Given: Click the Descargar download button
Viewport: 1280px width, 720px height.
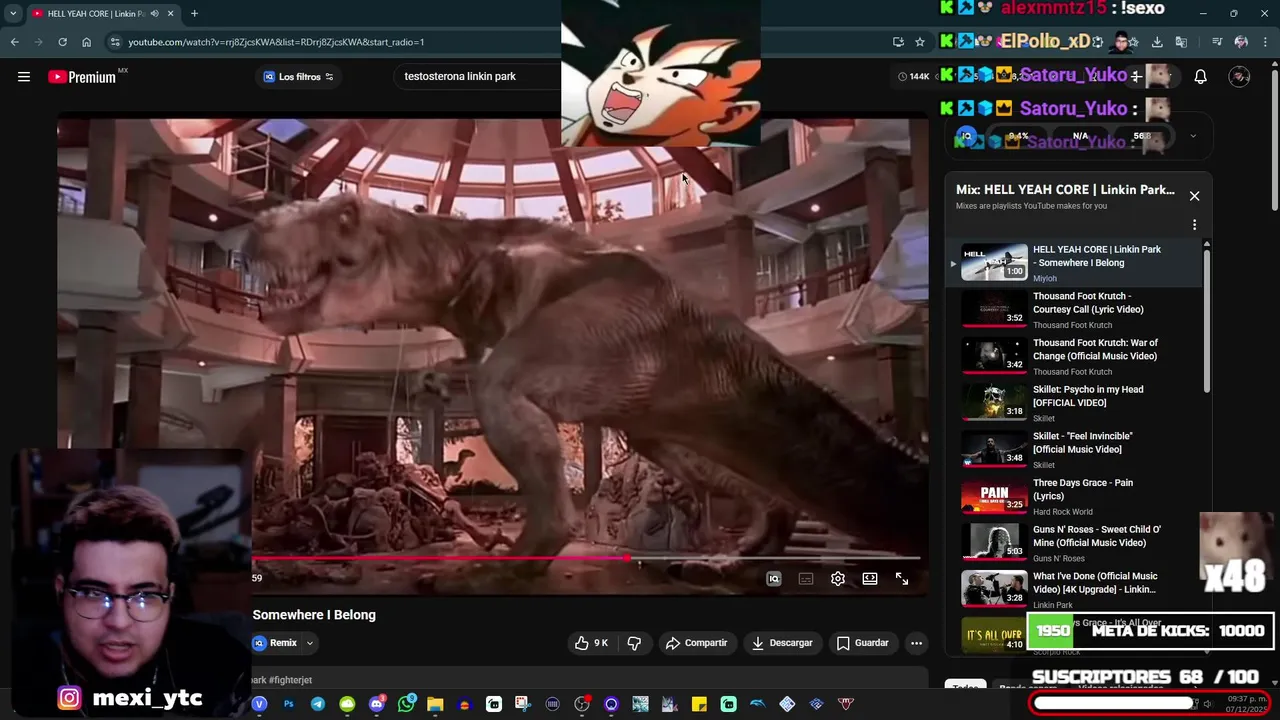Looking at the screenshot, I should click(x=782, y=643).
